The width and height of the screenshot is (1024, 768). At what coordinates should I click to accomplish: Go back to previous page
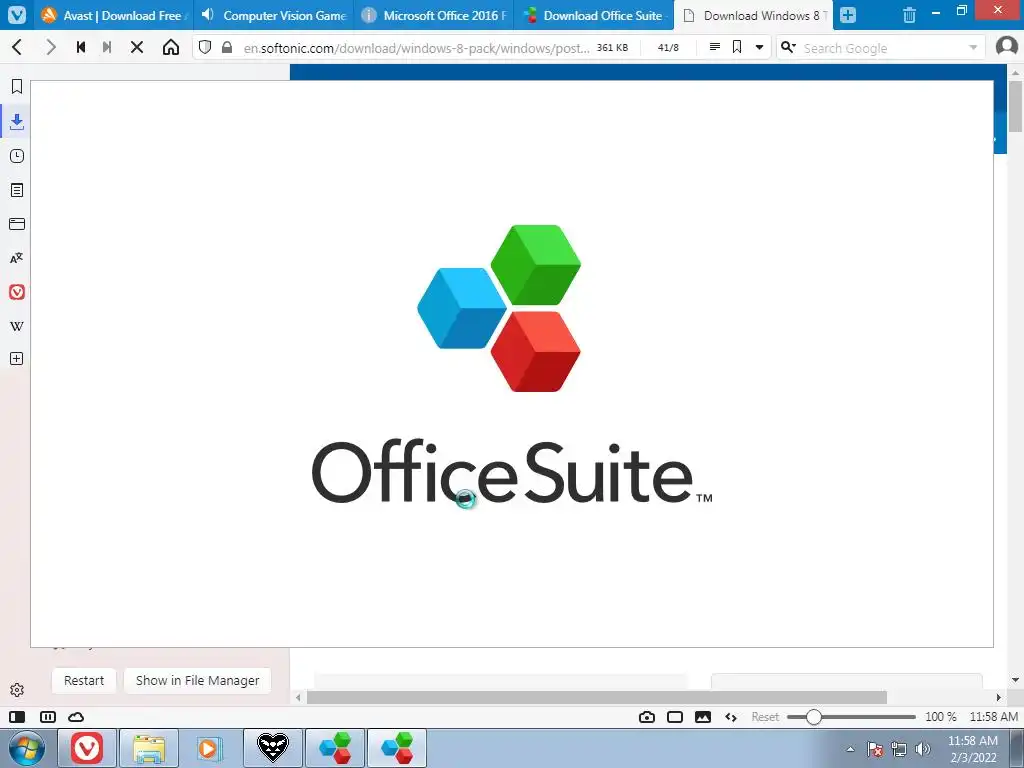pyautogui.click(x=18, y=47)
